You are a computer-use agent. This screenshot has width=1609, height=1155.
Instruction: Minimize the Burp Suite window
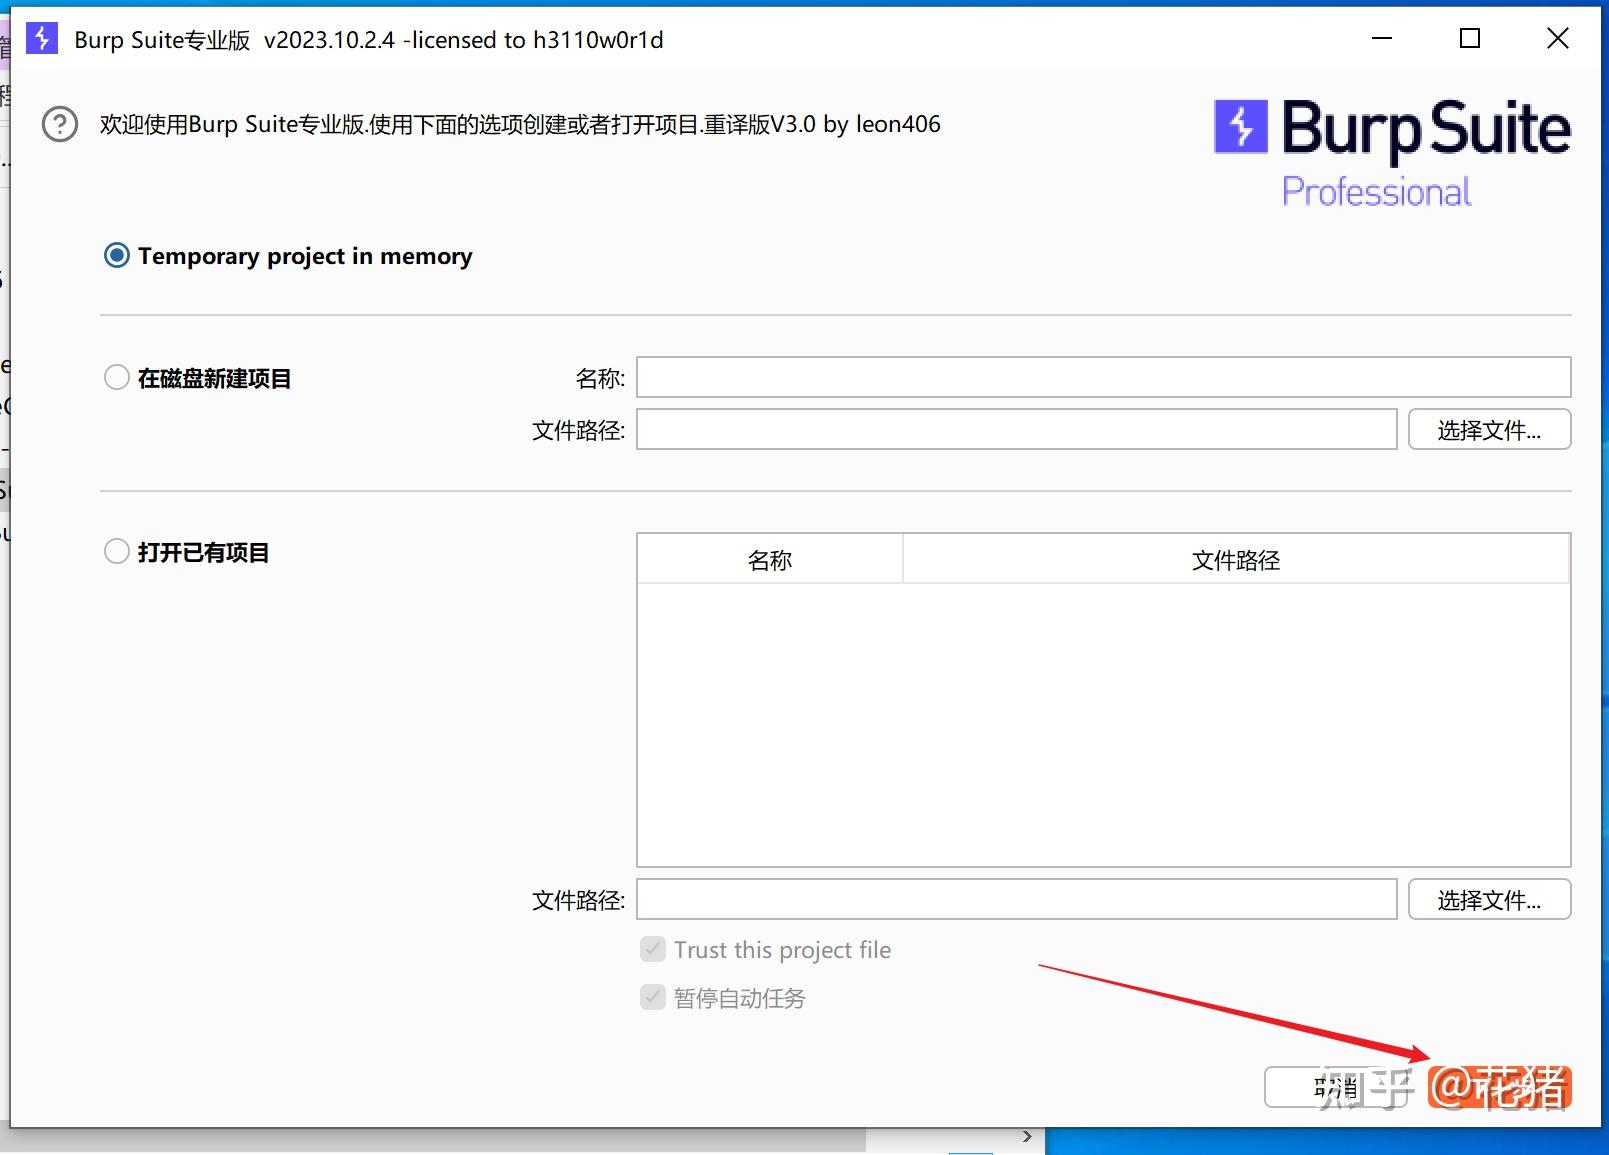pos(1382,39)
